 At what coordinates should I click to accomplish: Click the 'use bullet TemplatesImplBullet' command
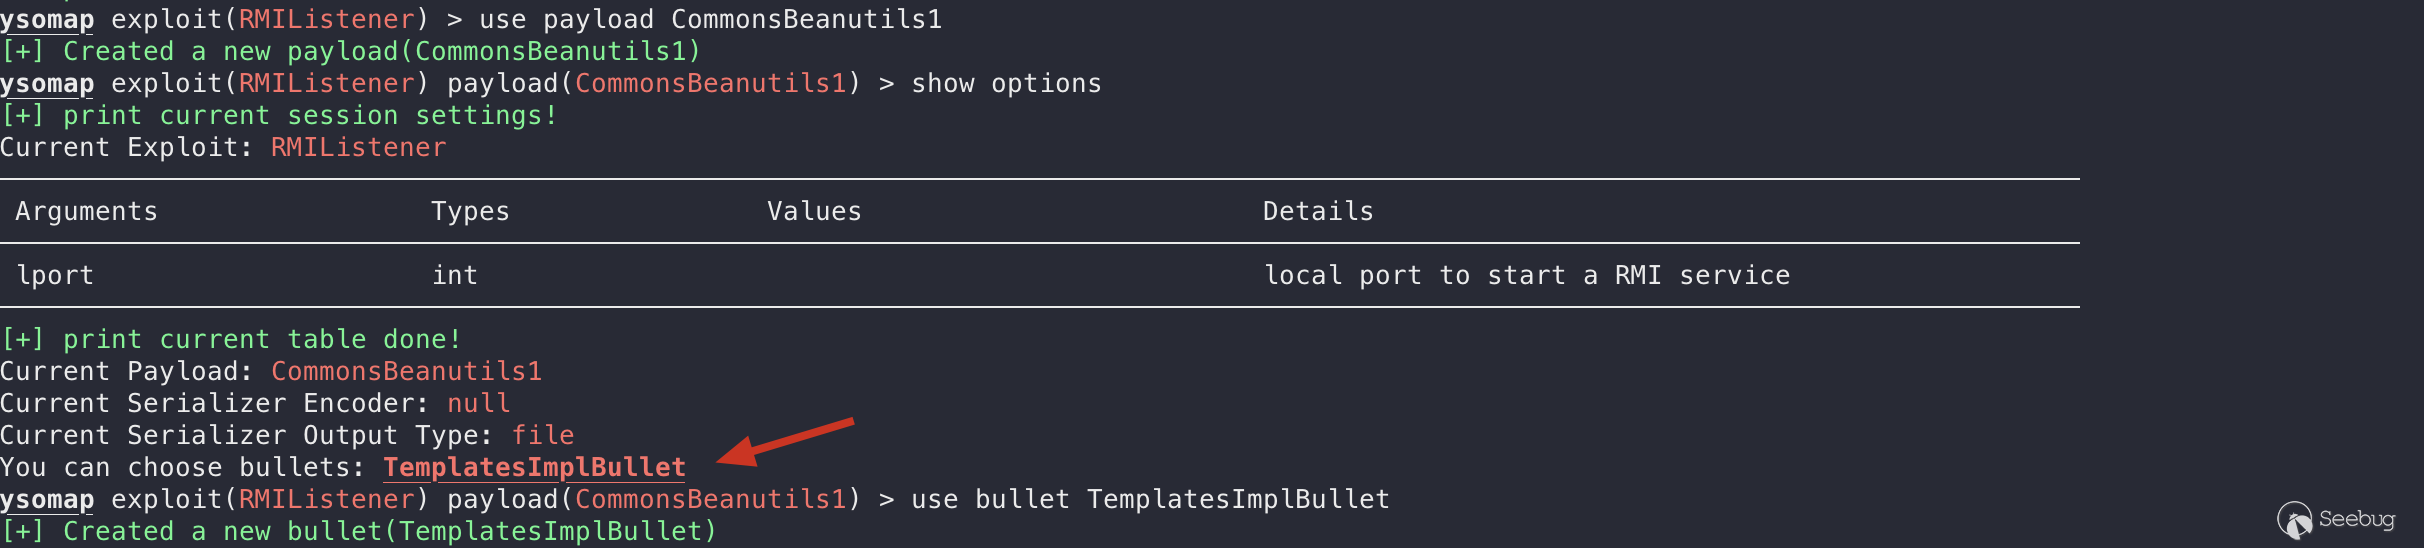tap(1150, 499)
